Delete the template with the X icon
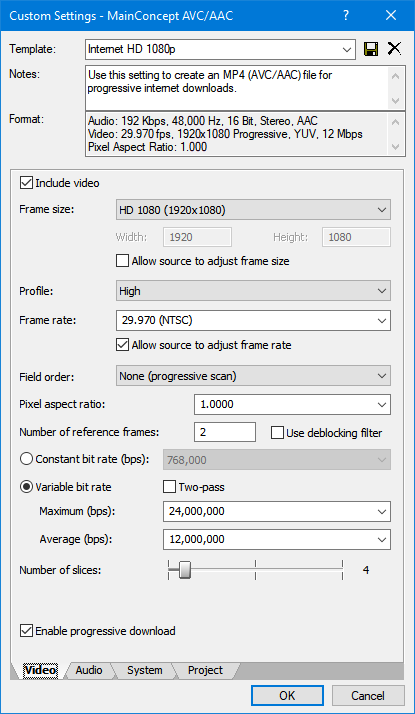Viewport: 415px width, 714px height. coord(394,49)
